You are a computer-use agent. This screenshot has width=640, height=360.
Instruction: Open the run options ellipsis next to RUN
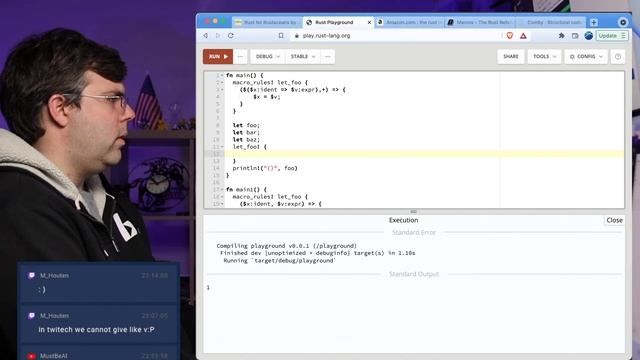coord(240,56)
